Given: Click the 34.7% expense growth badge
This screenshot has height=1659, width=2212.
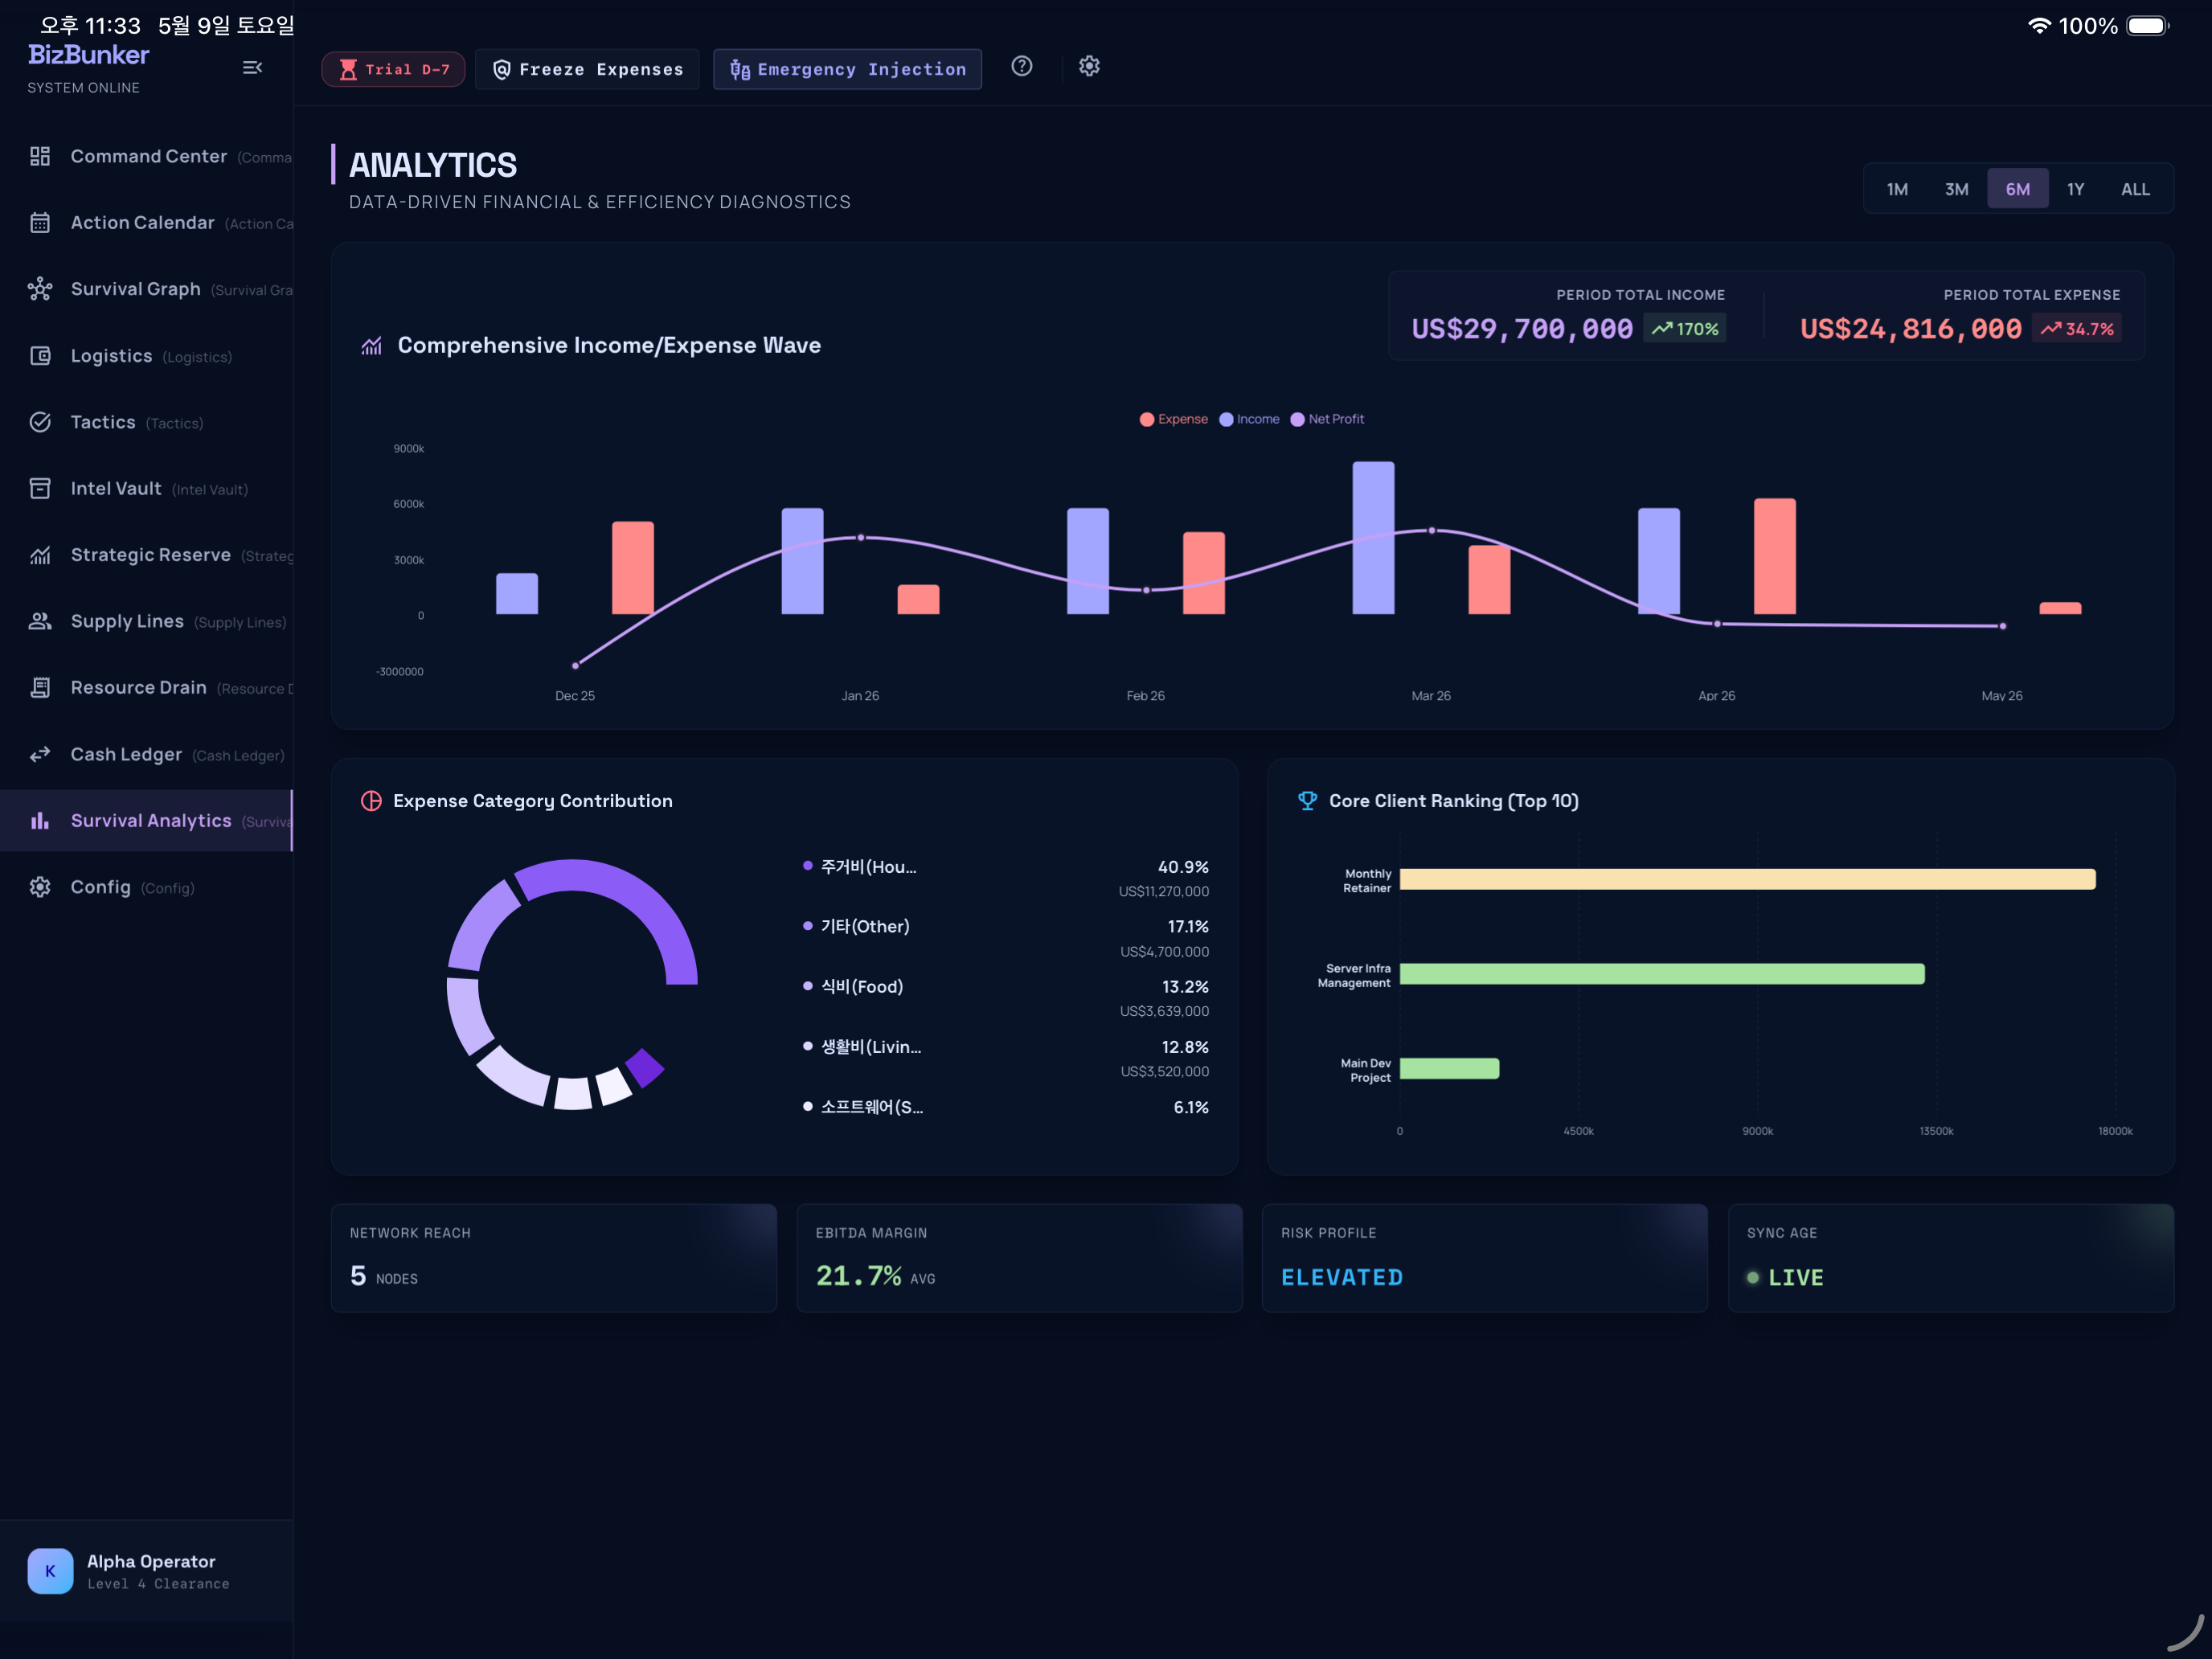Looking at the screenshot, I should [x=2077, y=329].
